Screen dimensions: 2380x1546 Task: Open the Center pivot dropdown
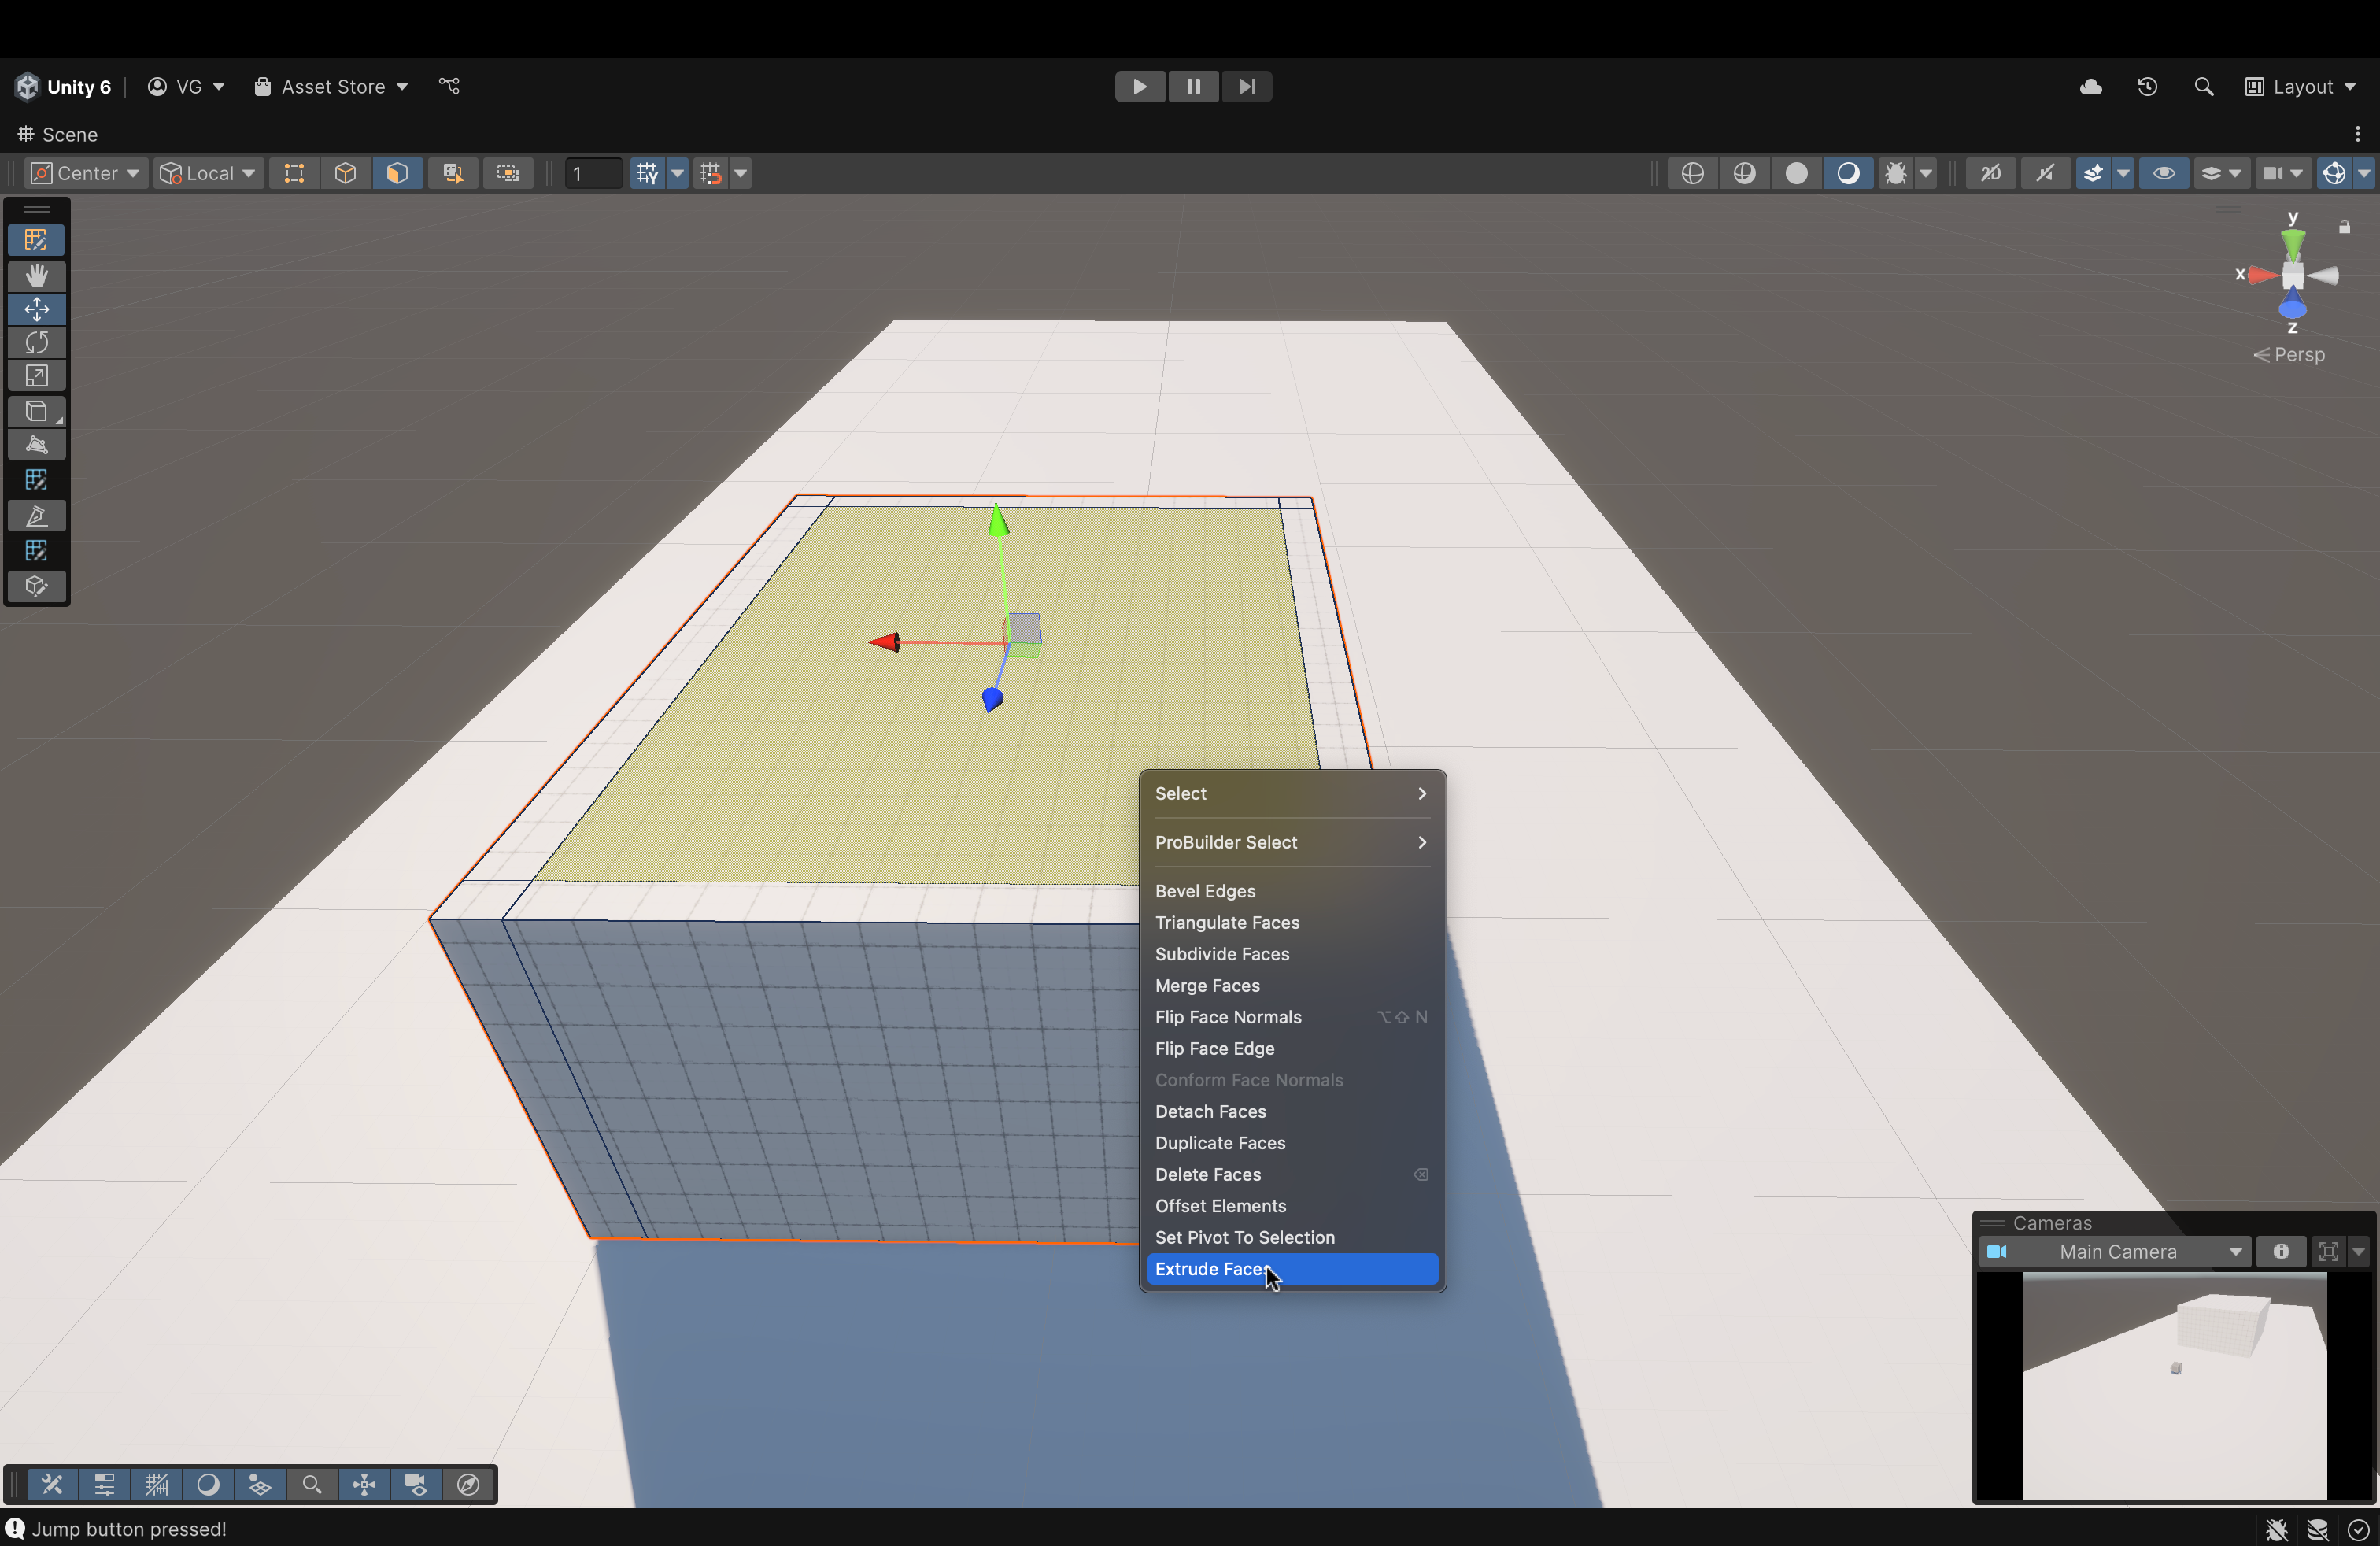coord(85,173)
